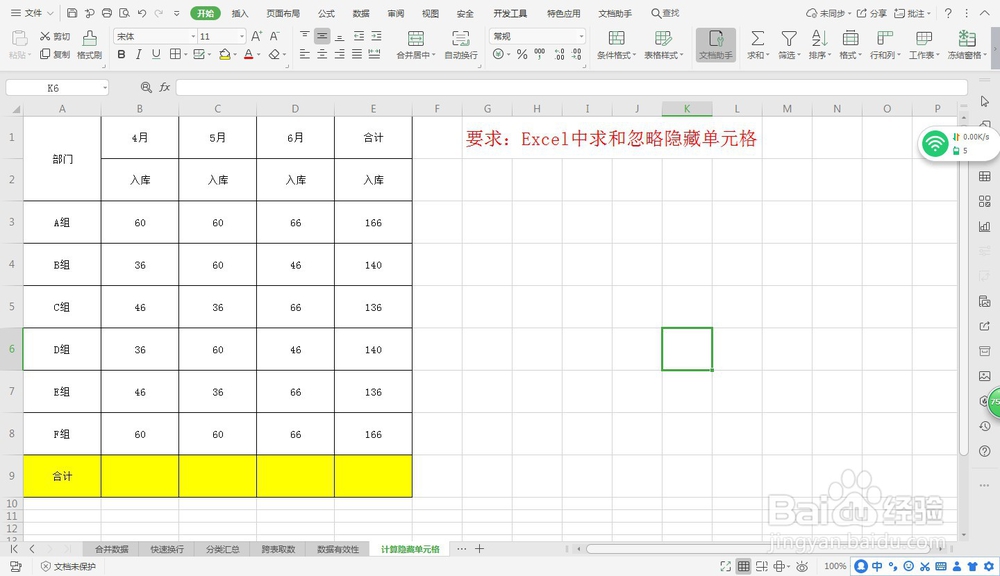Toggle left horizontal alignment
The width and height of the screenshot is (1000, 576).
(305, 54)
